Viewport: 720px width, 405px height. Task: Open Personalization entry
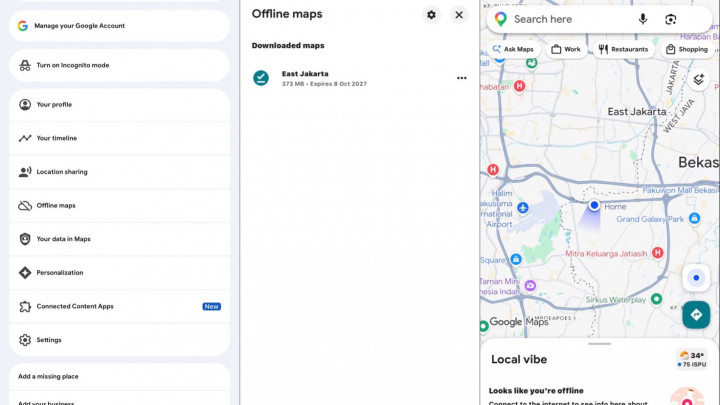[x=119, y=272]
